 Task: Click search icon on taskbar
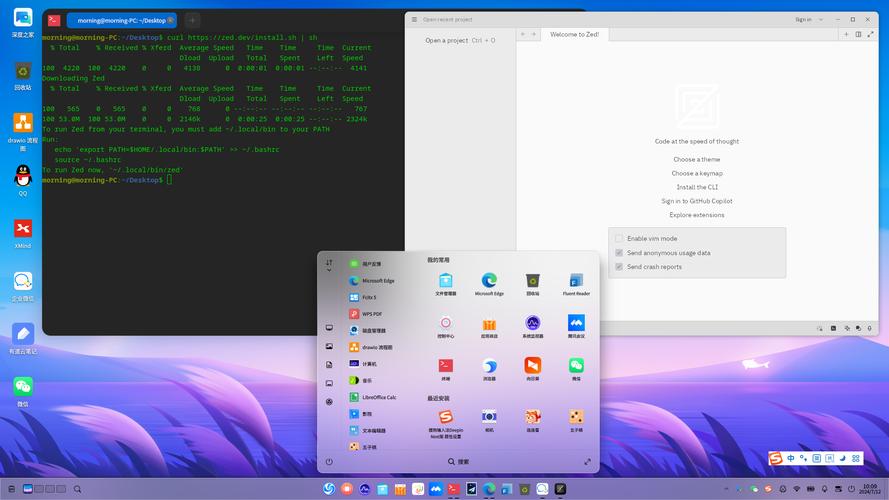(77, 489)
